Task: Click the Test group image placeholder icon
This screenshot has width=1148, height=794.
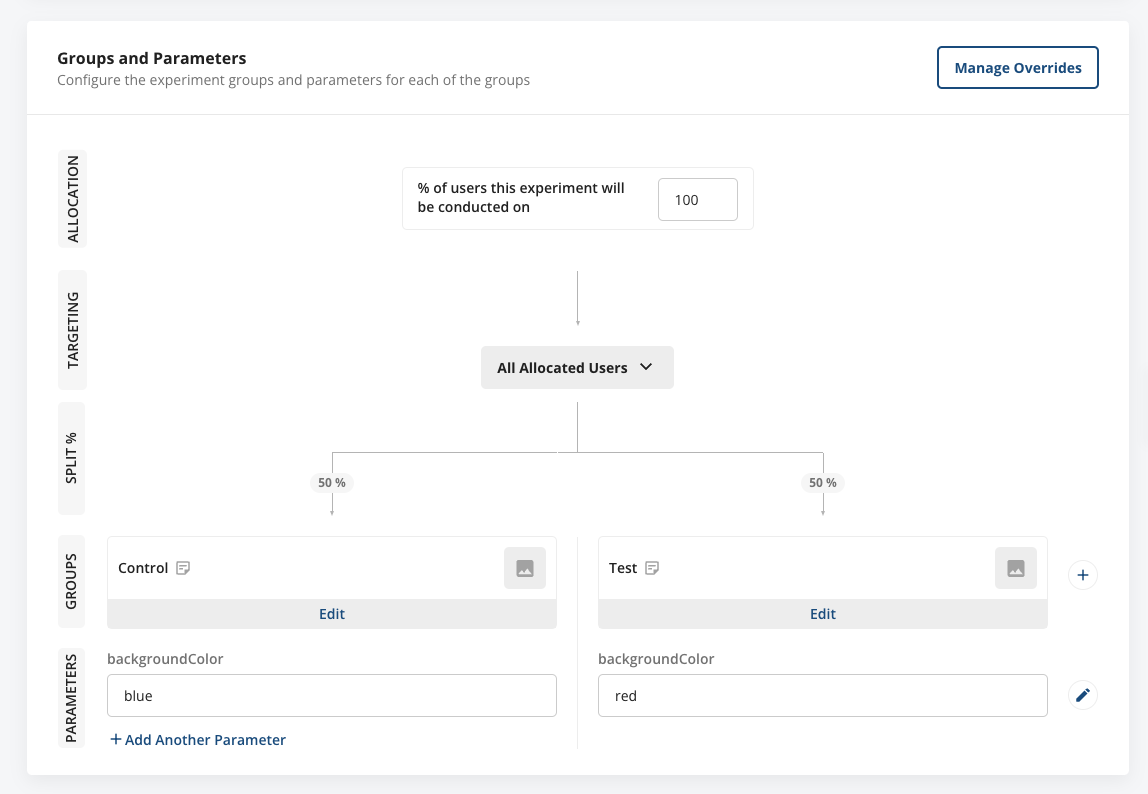Action: (x=1016, y=568)
